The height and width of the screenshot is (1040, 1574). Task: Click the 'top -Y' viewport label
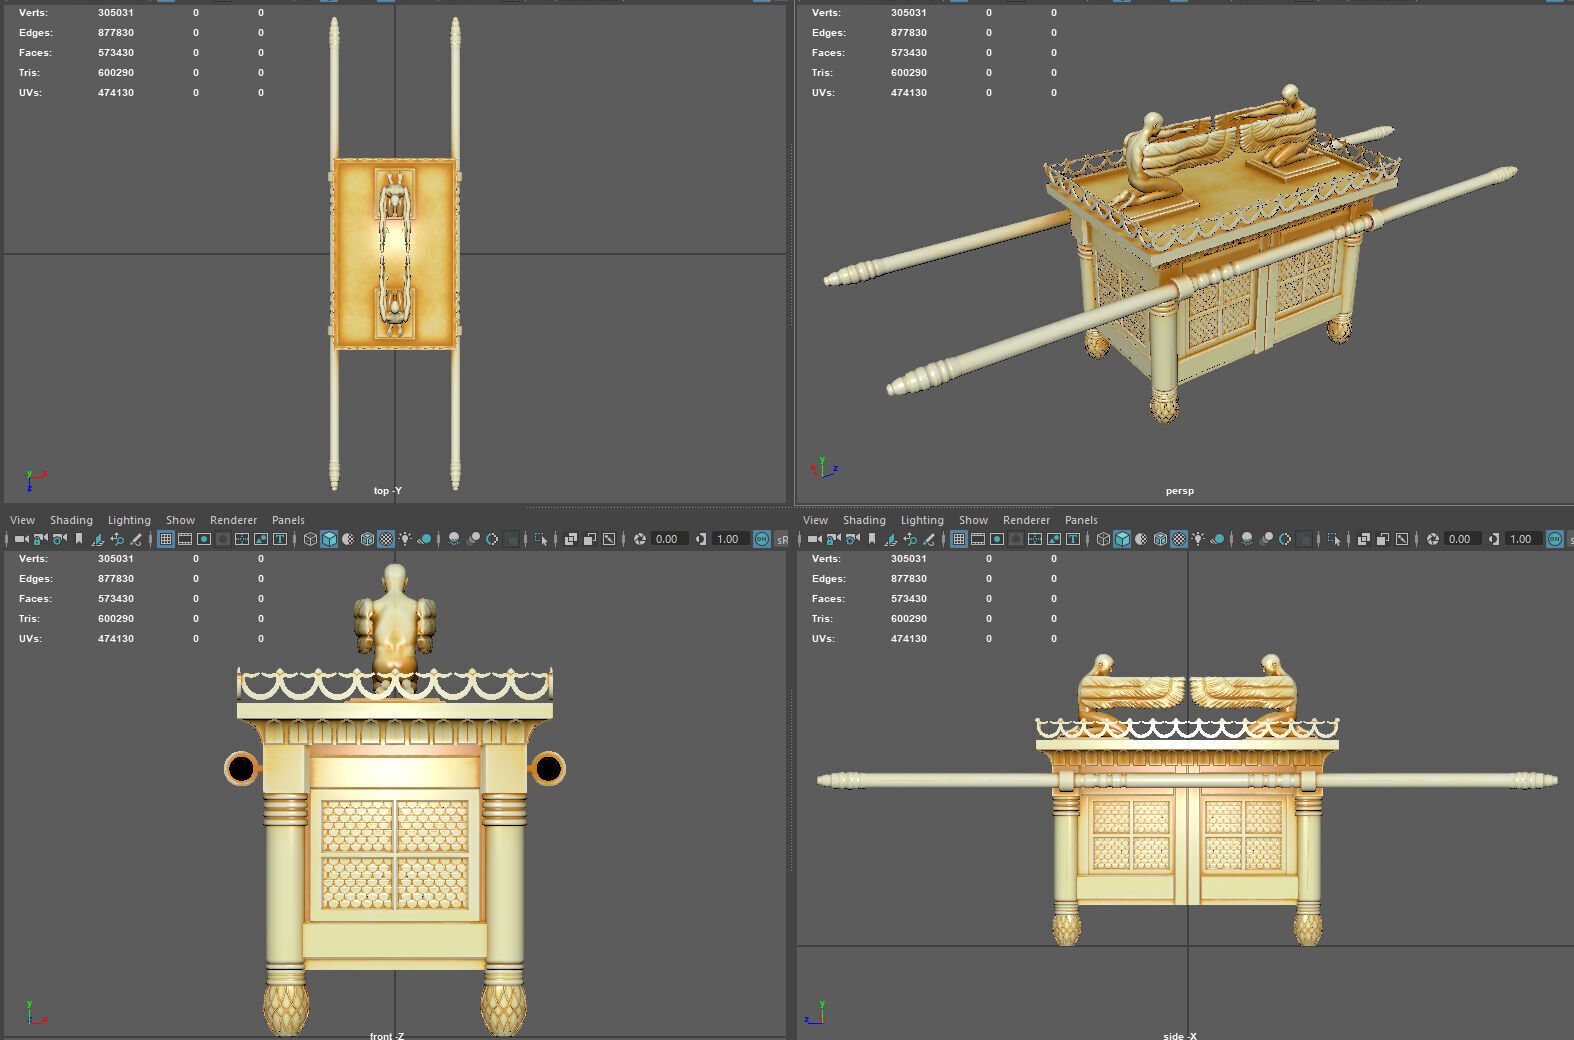[x=388, y=491]
